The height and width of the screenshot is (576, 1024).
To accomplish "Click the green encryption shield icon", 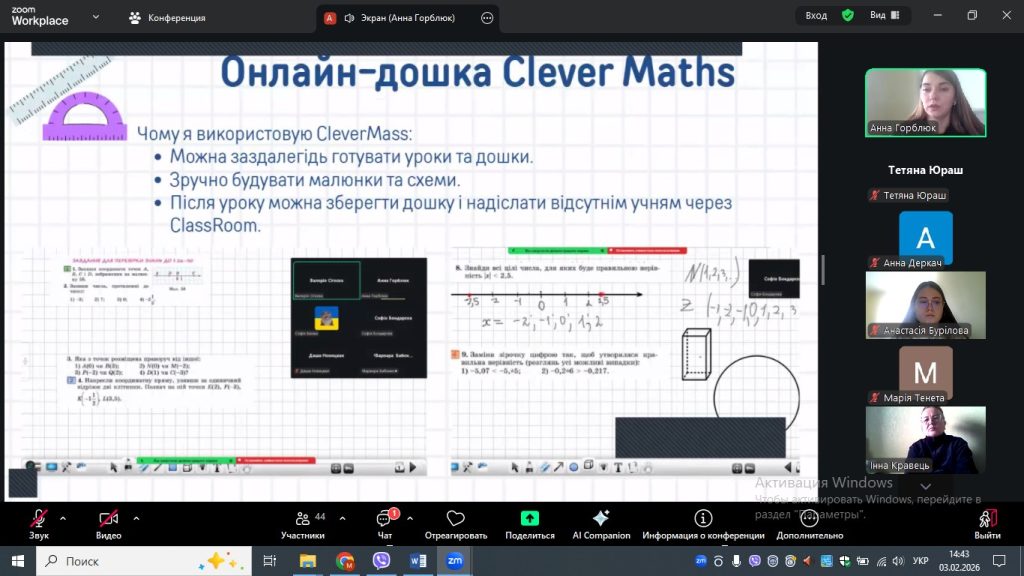I will 848,15.
